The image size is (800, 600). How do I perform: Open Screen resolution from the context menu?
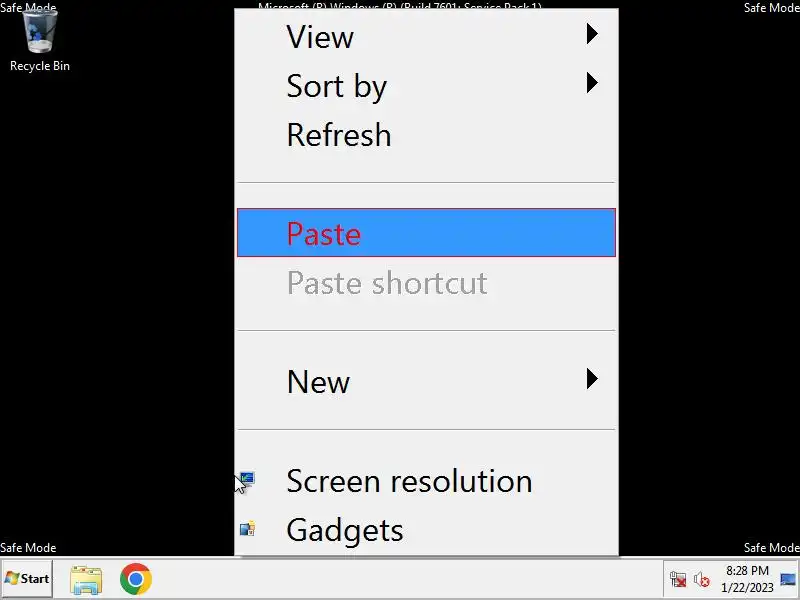[408, 481]
